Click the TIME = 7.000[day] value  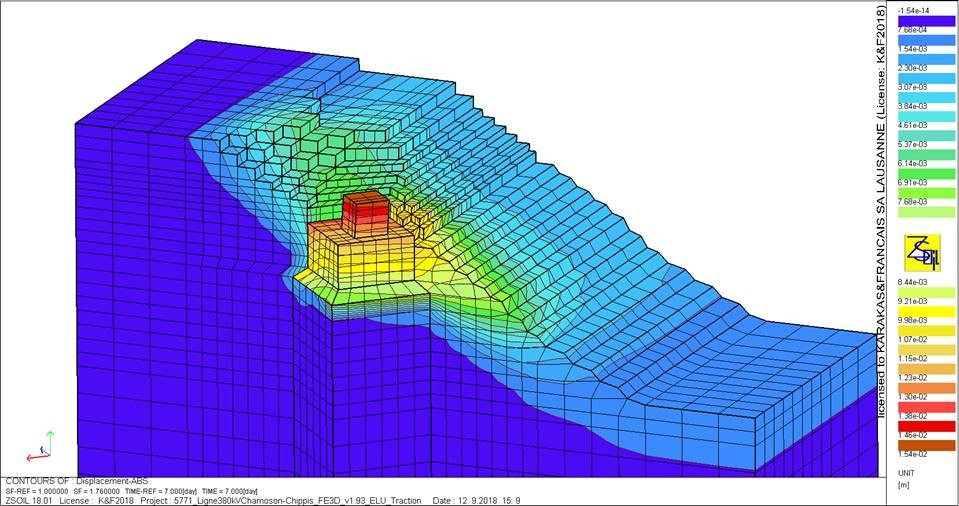pos(231,491)
